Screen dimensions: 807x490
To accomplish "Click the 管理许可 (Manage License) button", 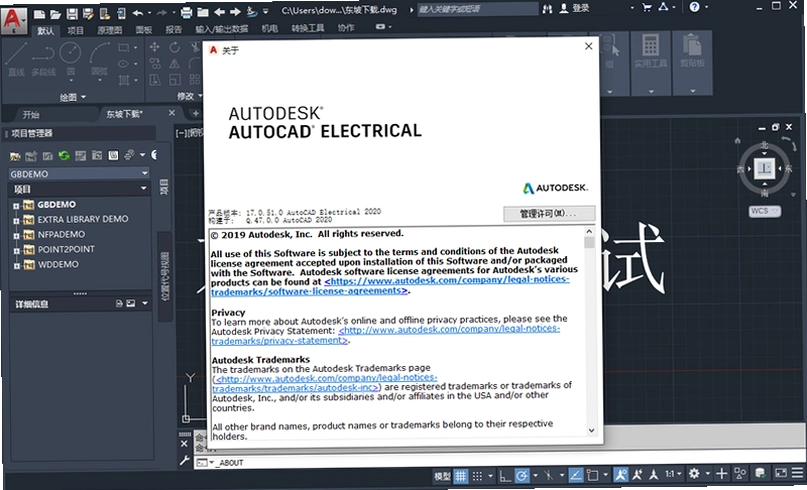I will tap(549, 213).
